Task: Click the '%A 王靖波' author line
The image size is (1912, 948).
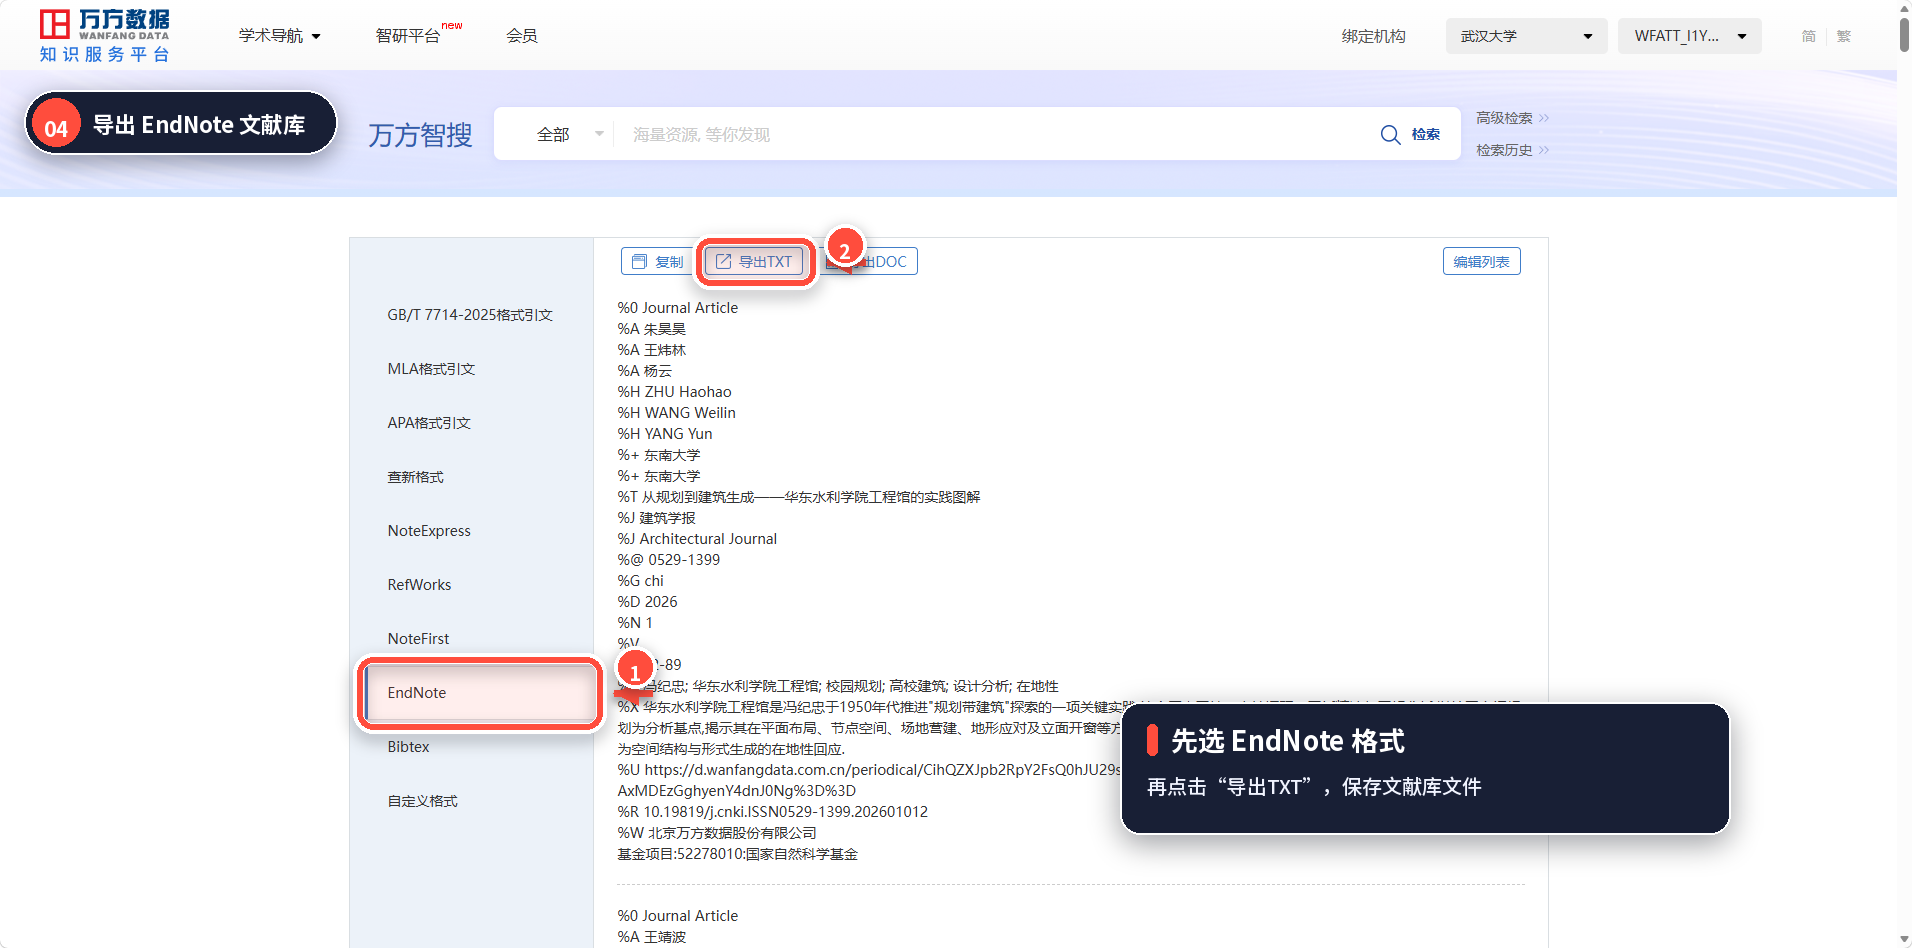Action: pyautogui.click(x=651, y=937)
